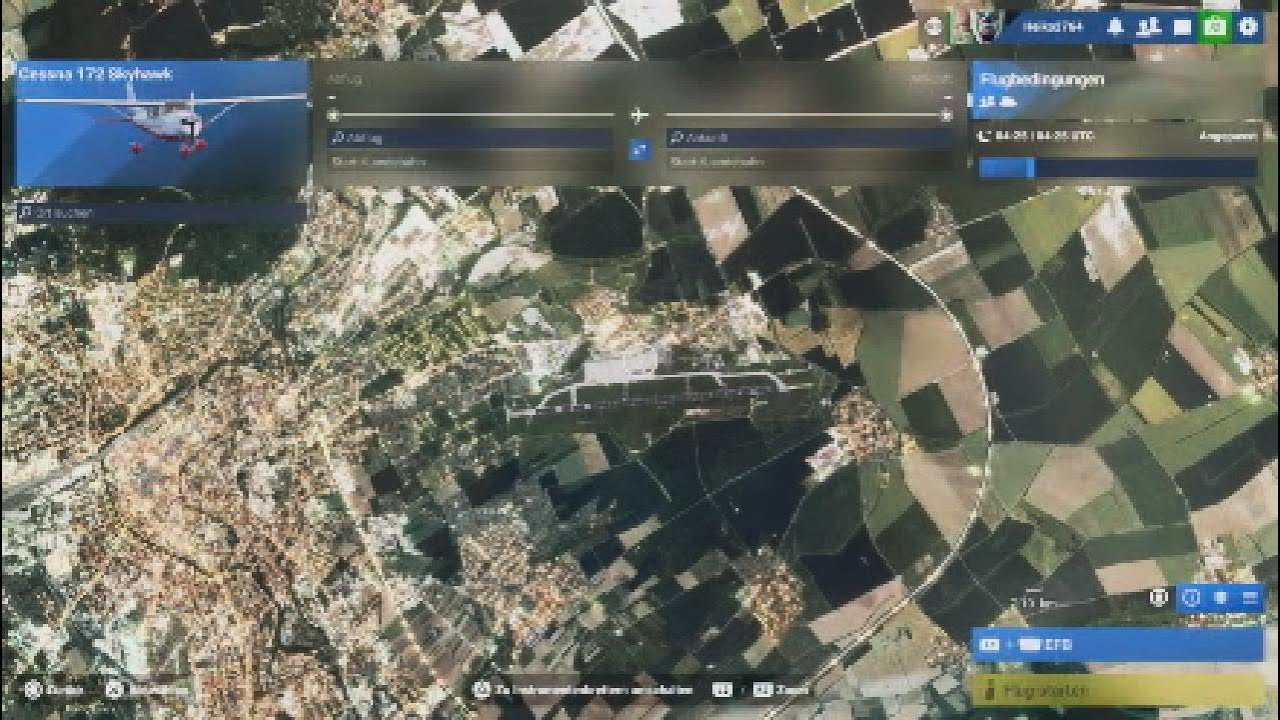Image resolution: width=1280 pixels, height=720 pixels.
Task: Select the info icon in map toolbar
Action: 1191,598
